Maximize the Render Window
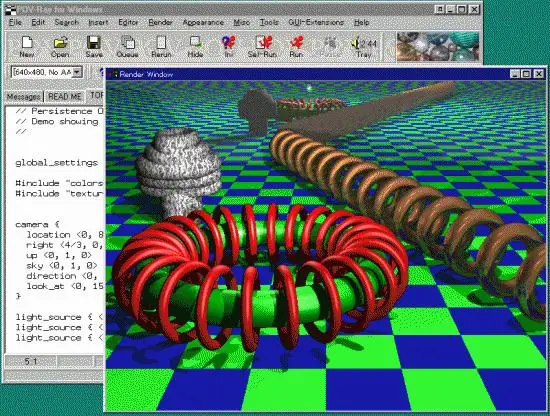The width and height of the screenshot is (550, 416). point(526,74)
